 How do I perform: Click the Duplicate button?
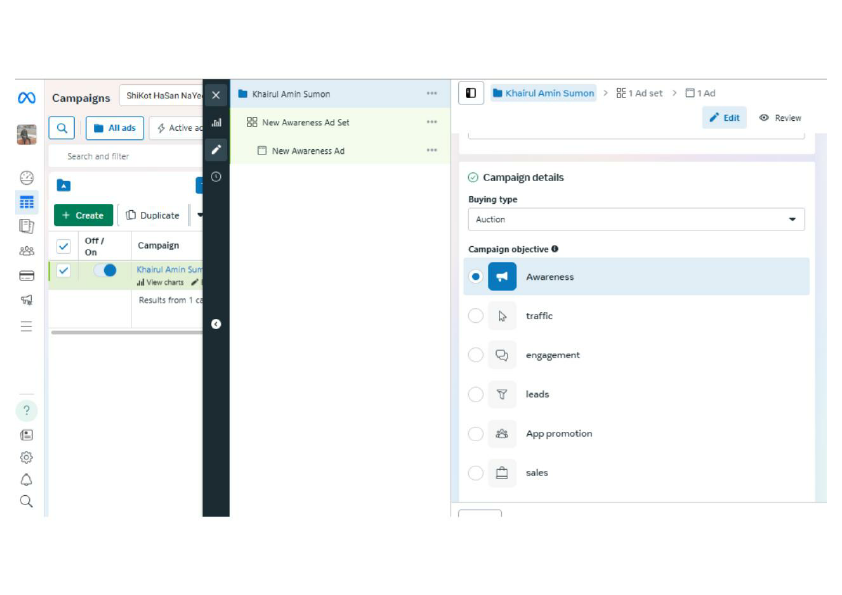(x=153, y=215)
